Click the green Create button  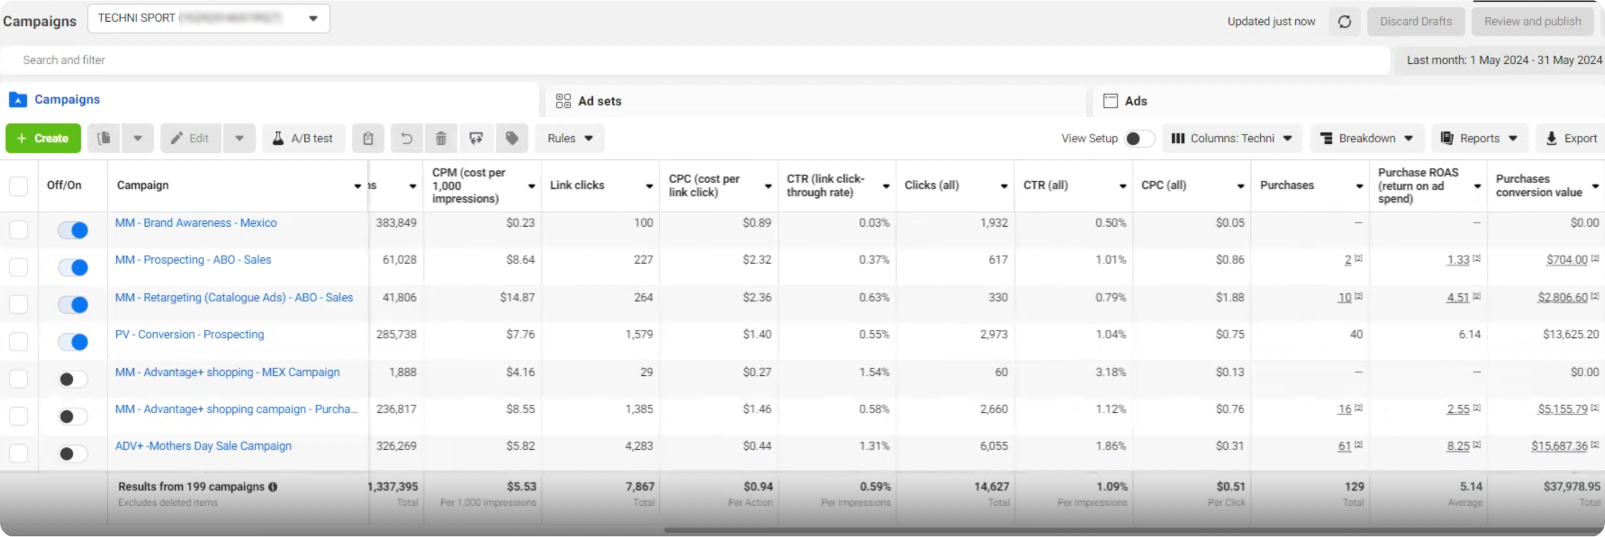click(x=43, y=139)
